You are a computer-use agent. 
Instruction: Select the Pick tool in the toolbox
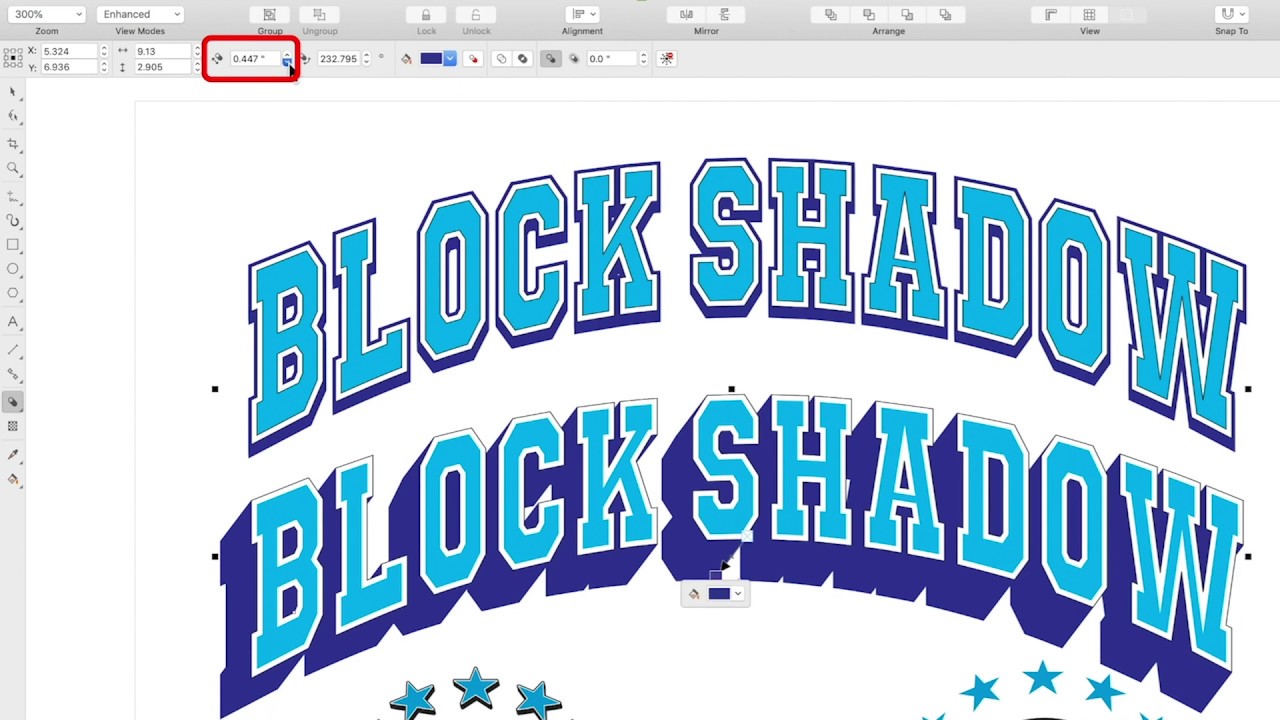(13, 92)
